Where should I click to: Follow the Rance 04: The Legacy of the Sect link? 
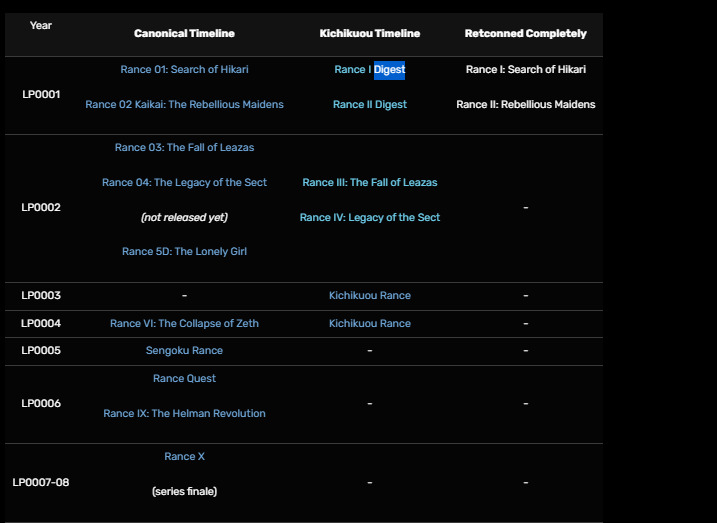[184, 183]
